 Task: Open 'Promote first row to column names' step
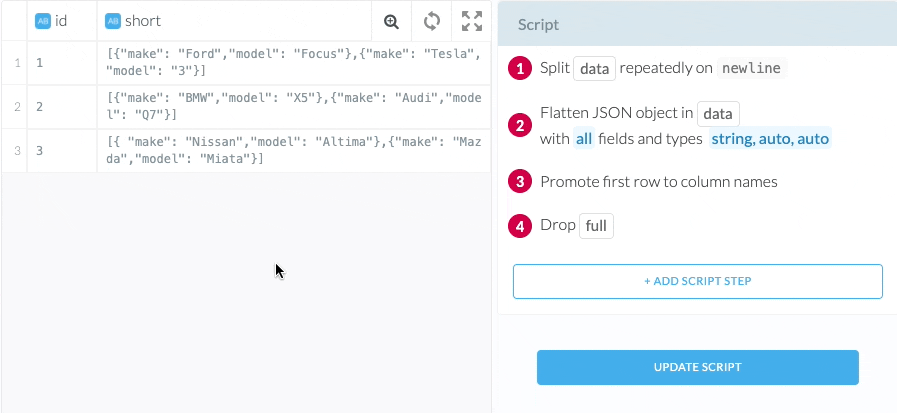[x=658, y=182]
